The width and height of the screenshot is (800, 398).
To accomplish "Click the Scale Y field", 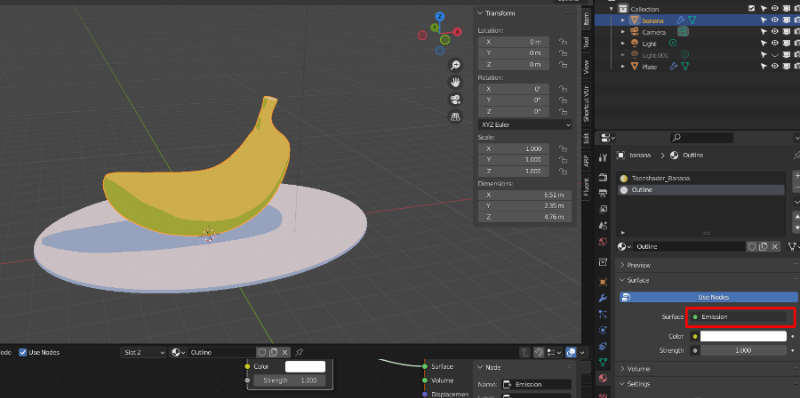I will pos(514,160).
